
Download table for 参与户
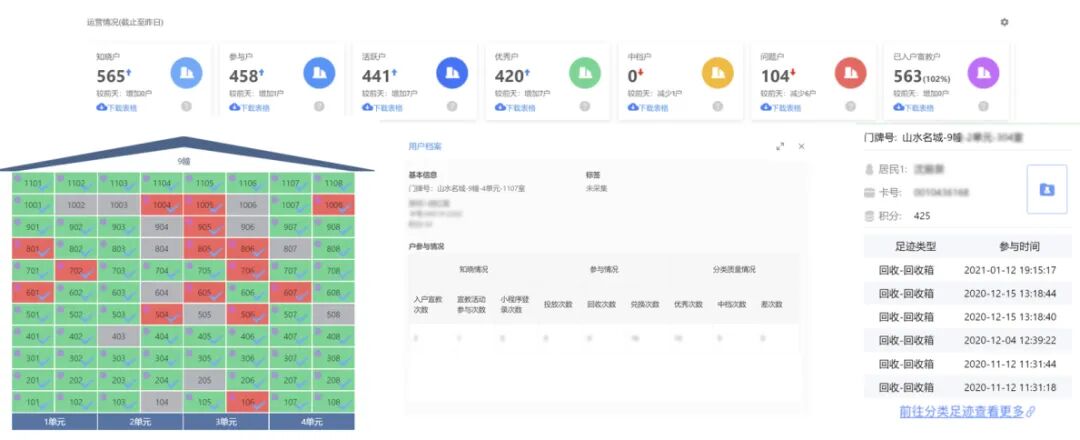pyautogui.click(x=249, y=107)
